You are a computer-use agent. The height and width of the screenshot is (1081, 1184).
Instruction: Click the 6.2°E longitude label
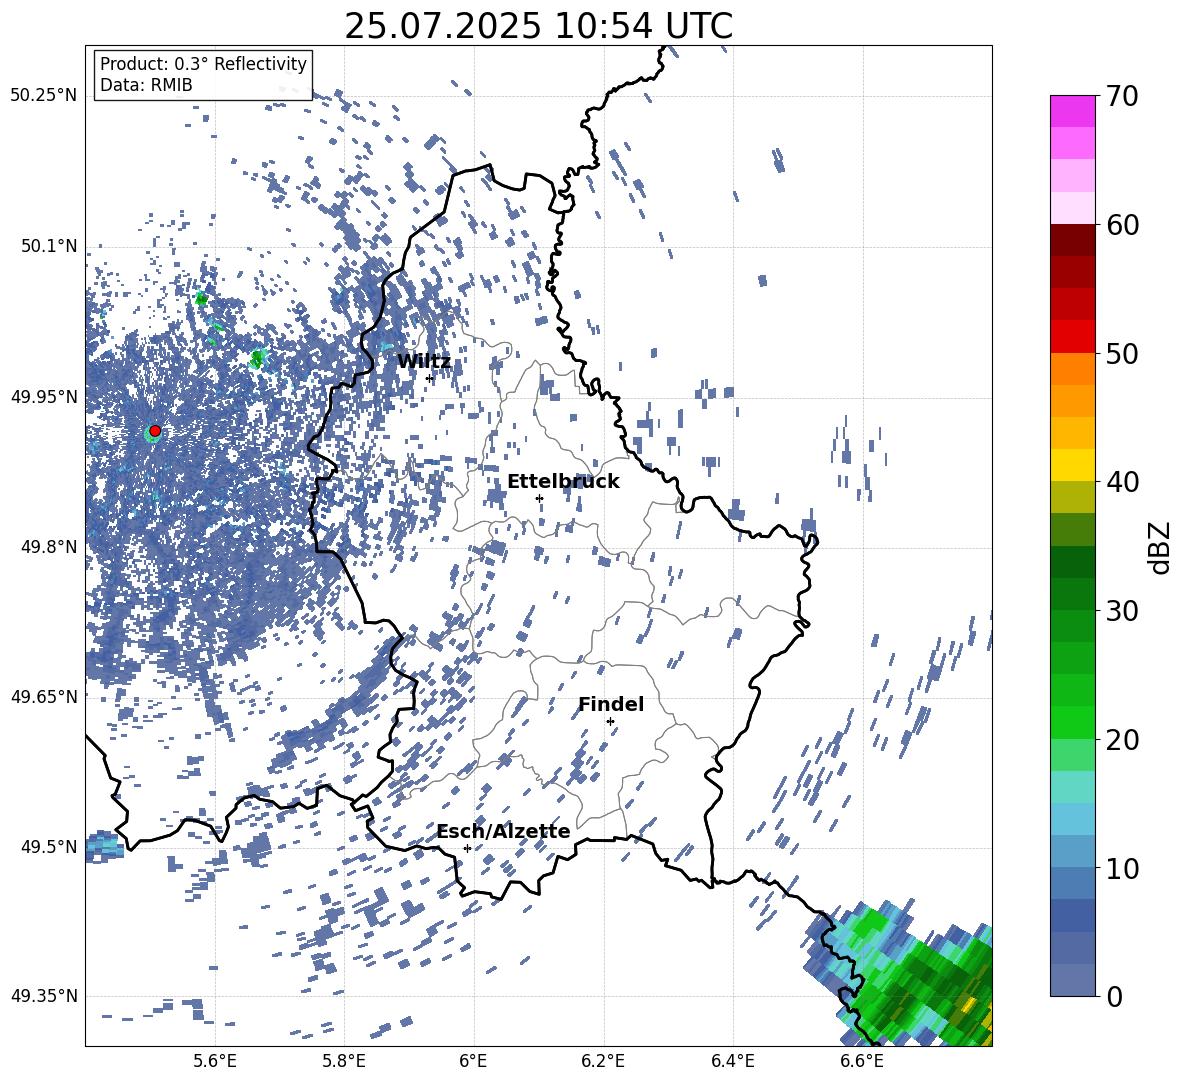tap(603, 1061)
